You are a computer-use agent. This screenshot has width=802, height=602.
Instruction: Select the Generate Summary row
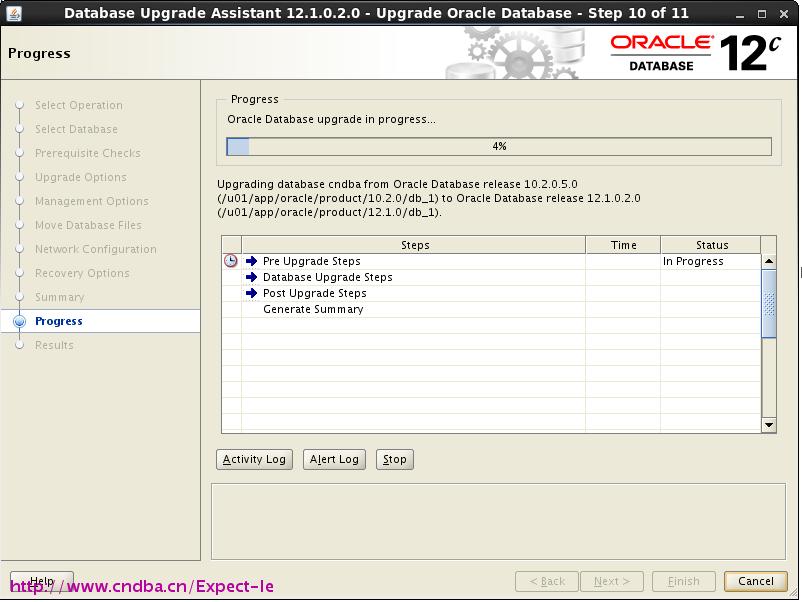pyautogui.click(x=492, y=309)
